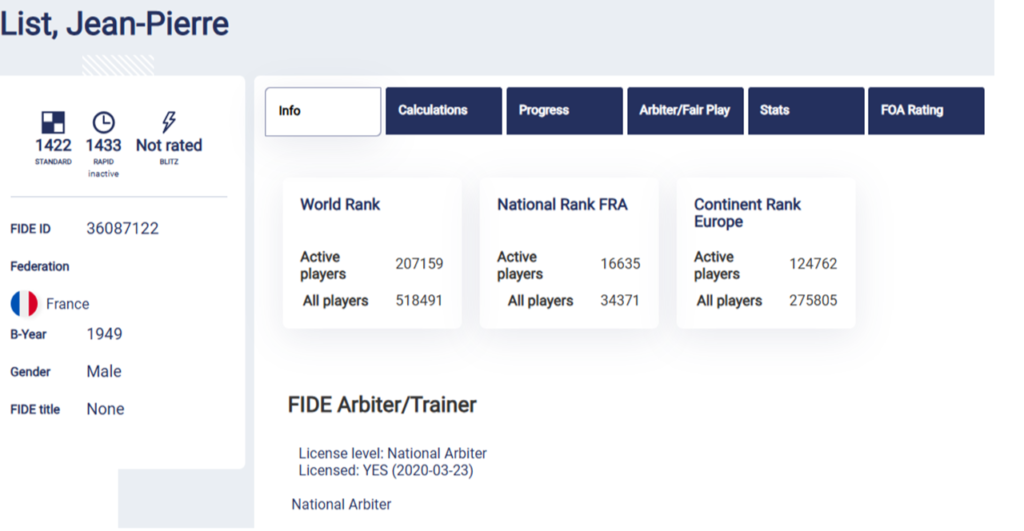Image resolution: width=1024 pixels, height=531 pixels.
Task: Click the France federation link
Action: pyautogui.click(x=67, y=304)
